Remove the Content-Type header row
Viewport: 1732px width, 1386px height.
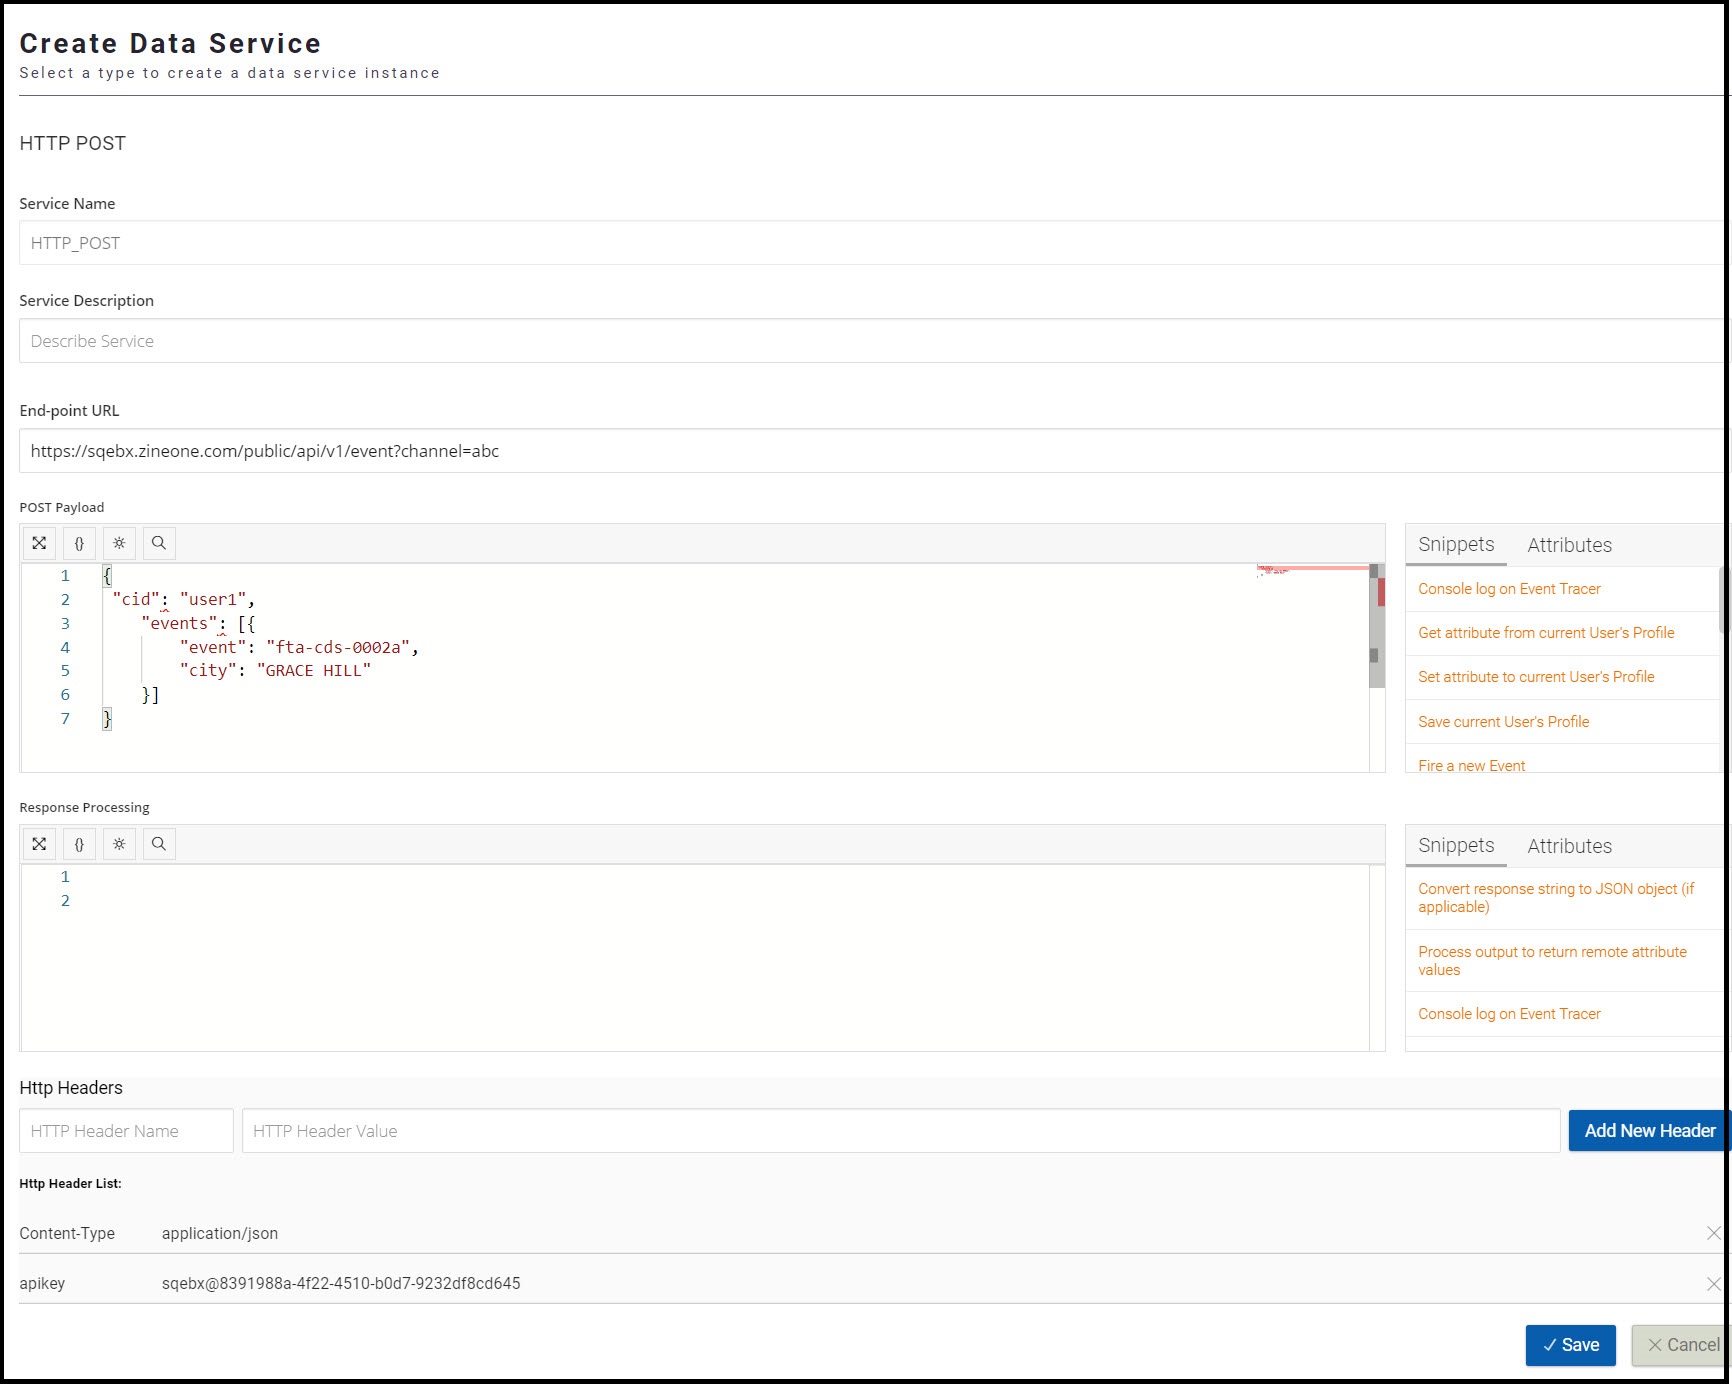pos(1713,1234)
